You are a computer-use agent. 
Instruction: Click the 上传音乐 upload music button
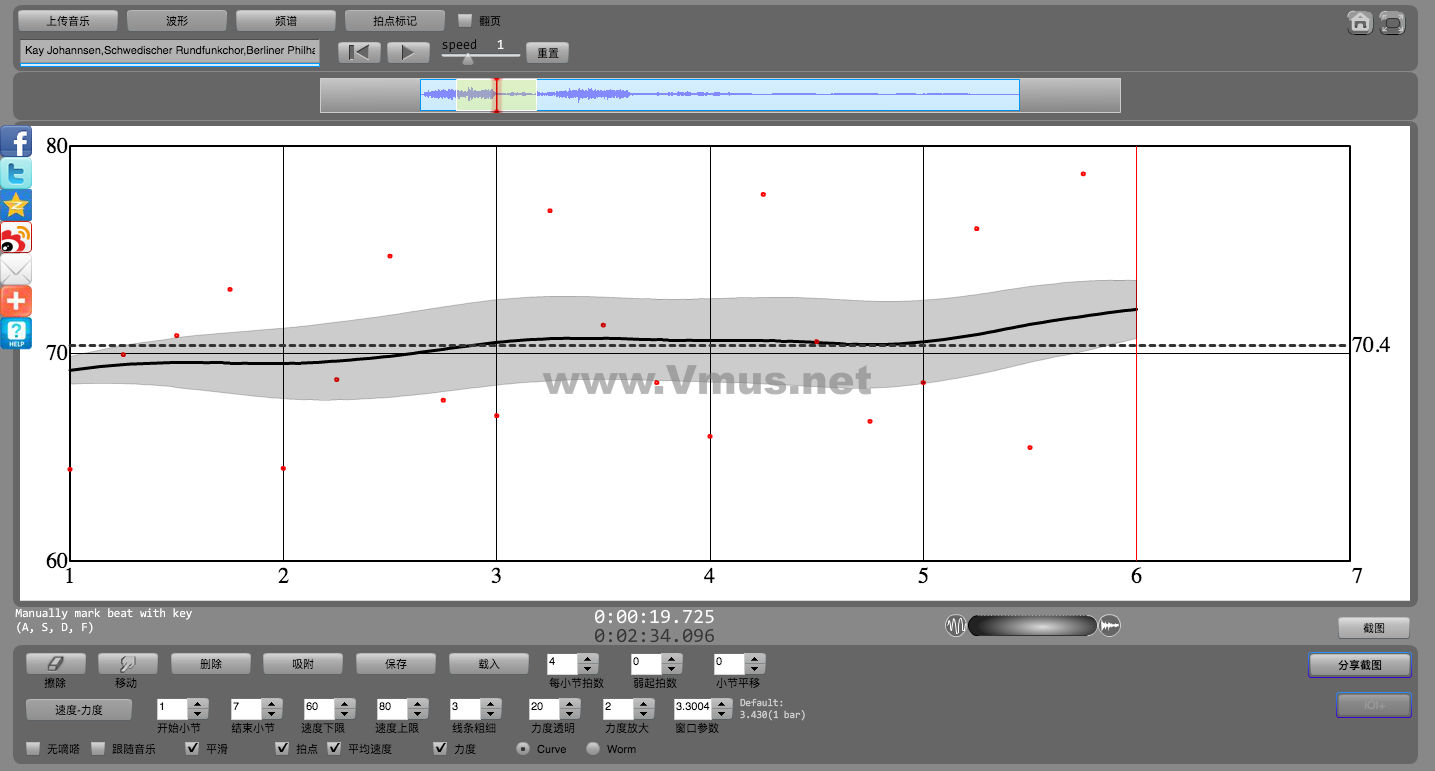68,20
